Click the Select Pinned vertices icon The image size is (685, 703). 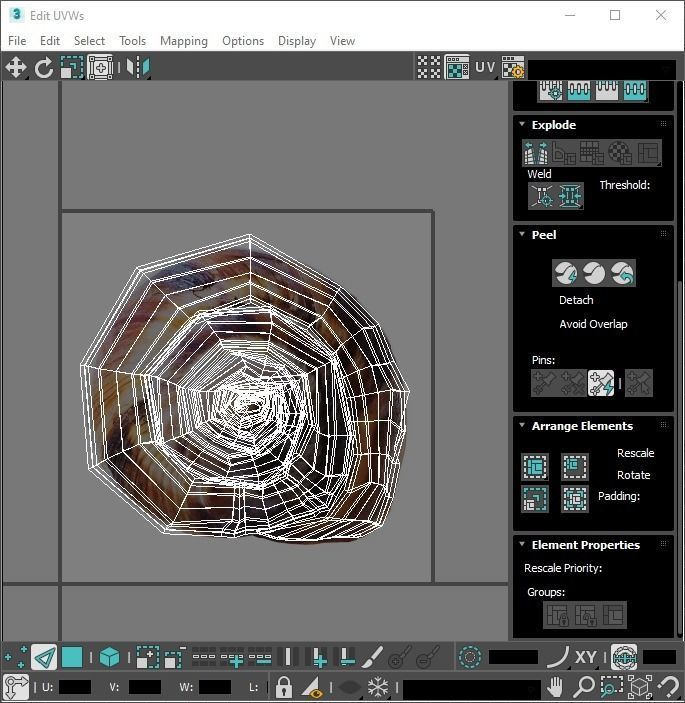pos(638,383)
